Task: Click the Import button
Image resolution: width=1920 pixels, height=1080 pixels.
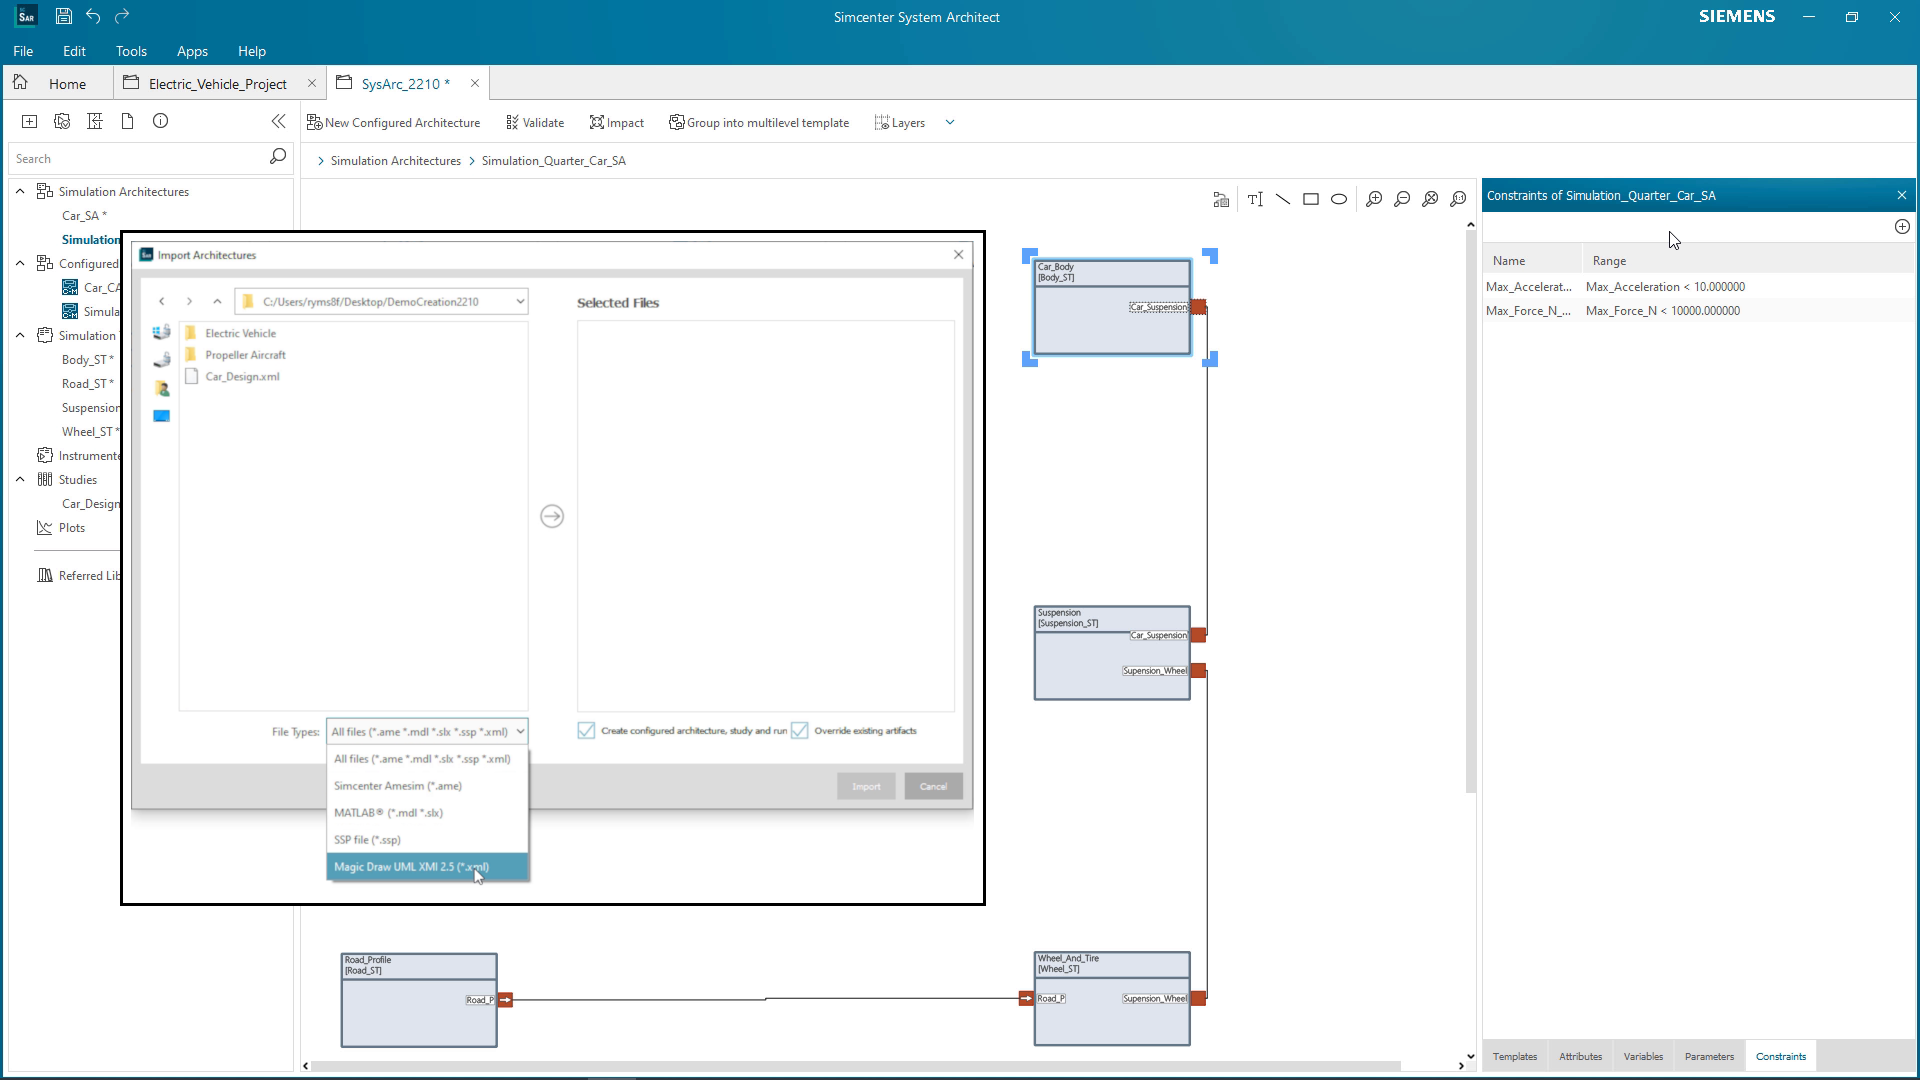Action: pyautogui.click(x=865, y=786)
